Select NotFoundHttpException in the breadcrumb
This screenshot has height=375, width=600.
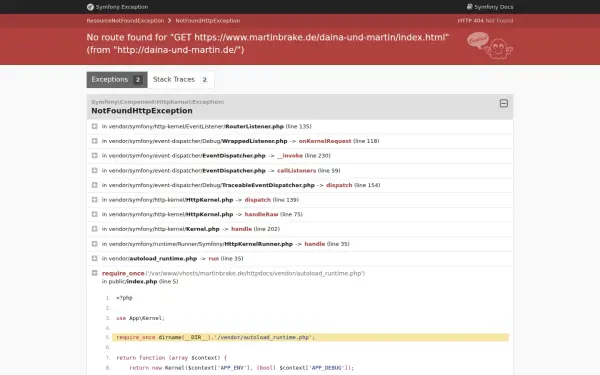(x=208, y=21)
